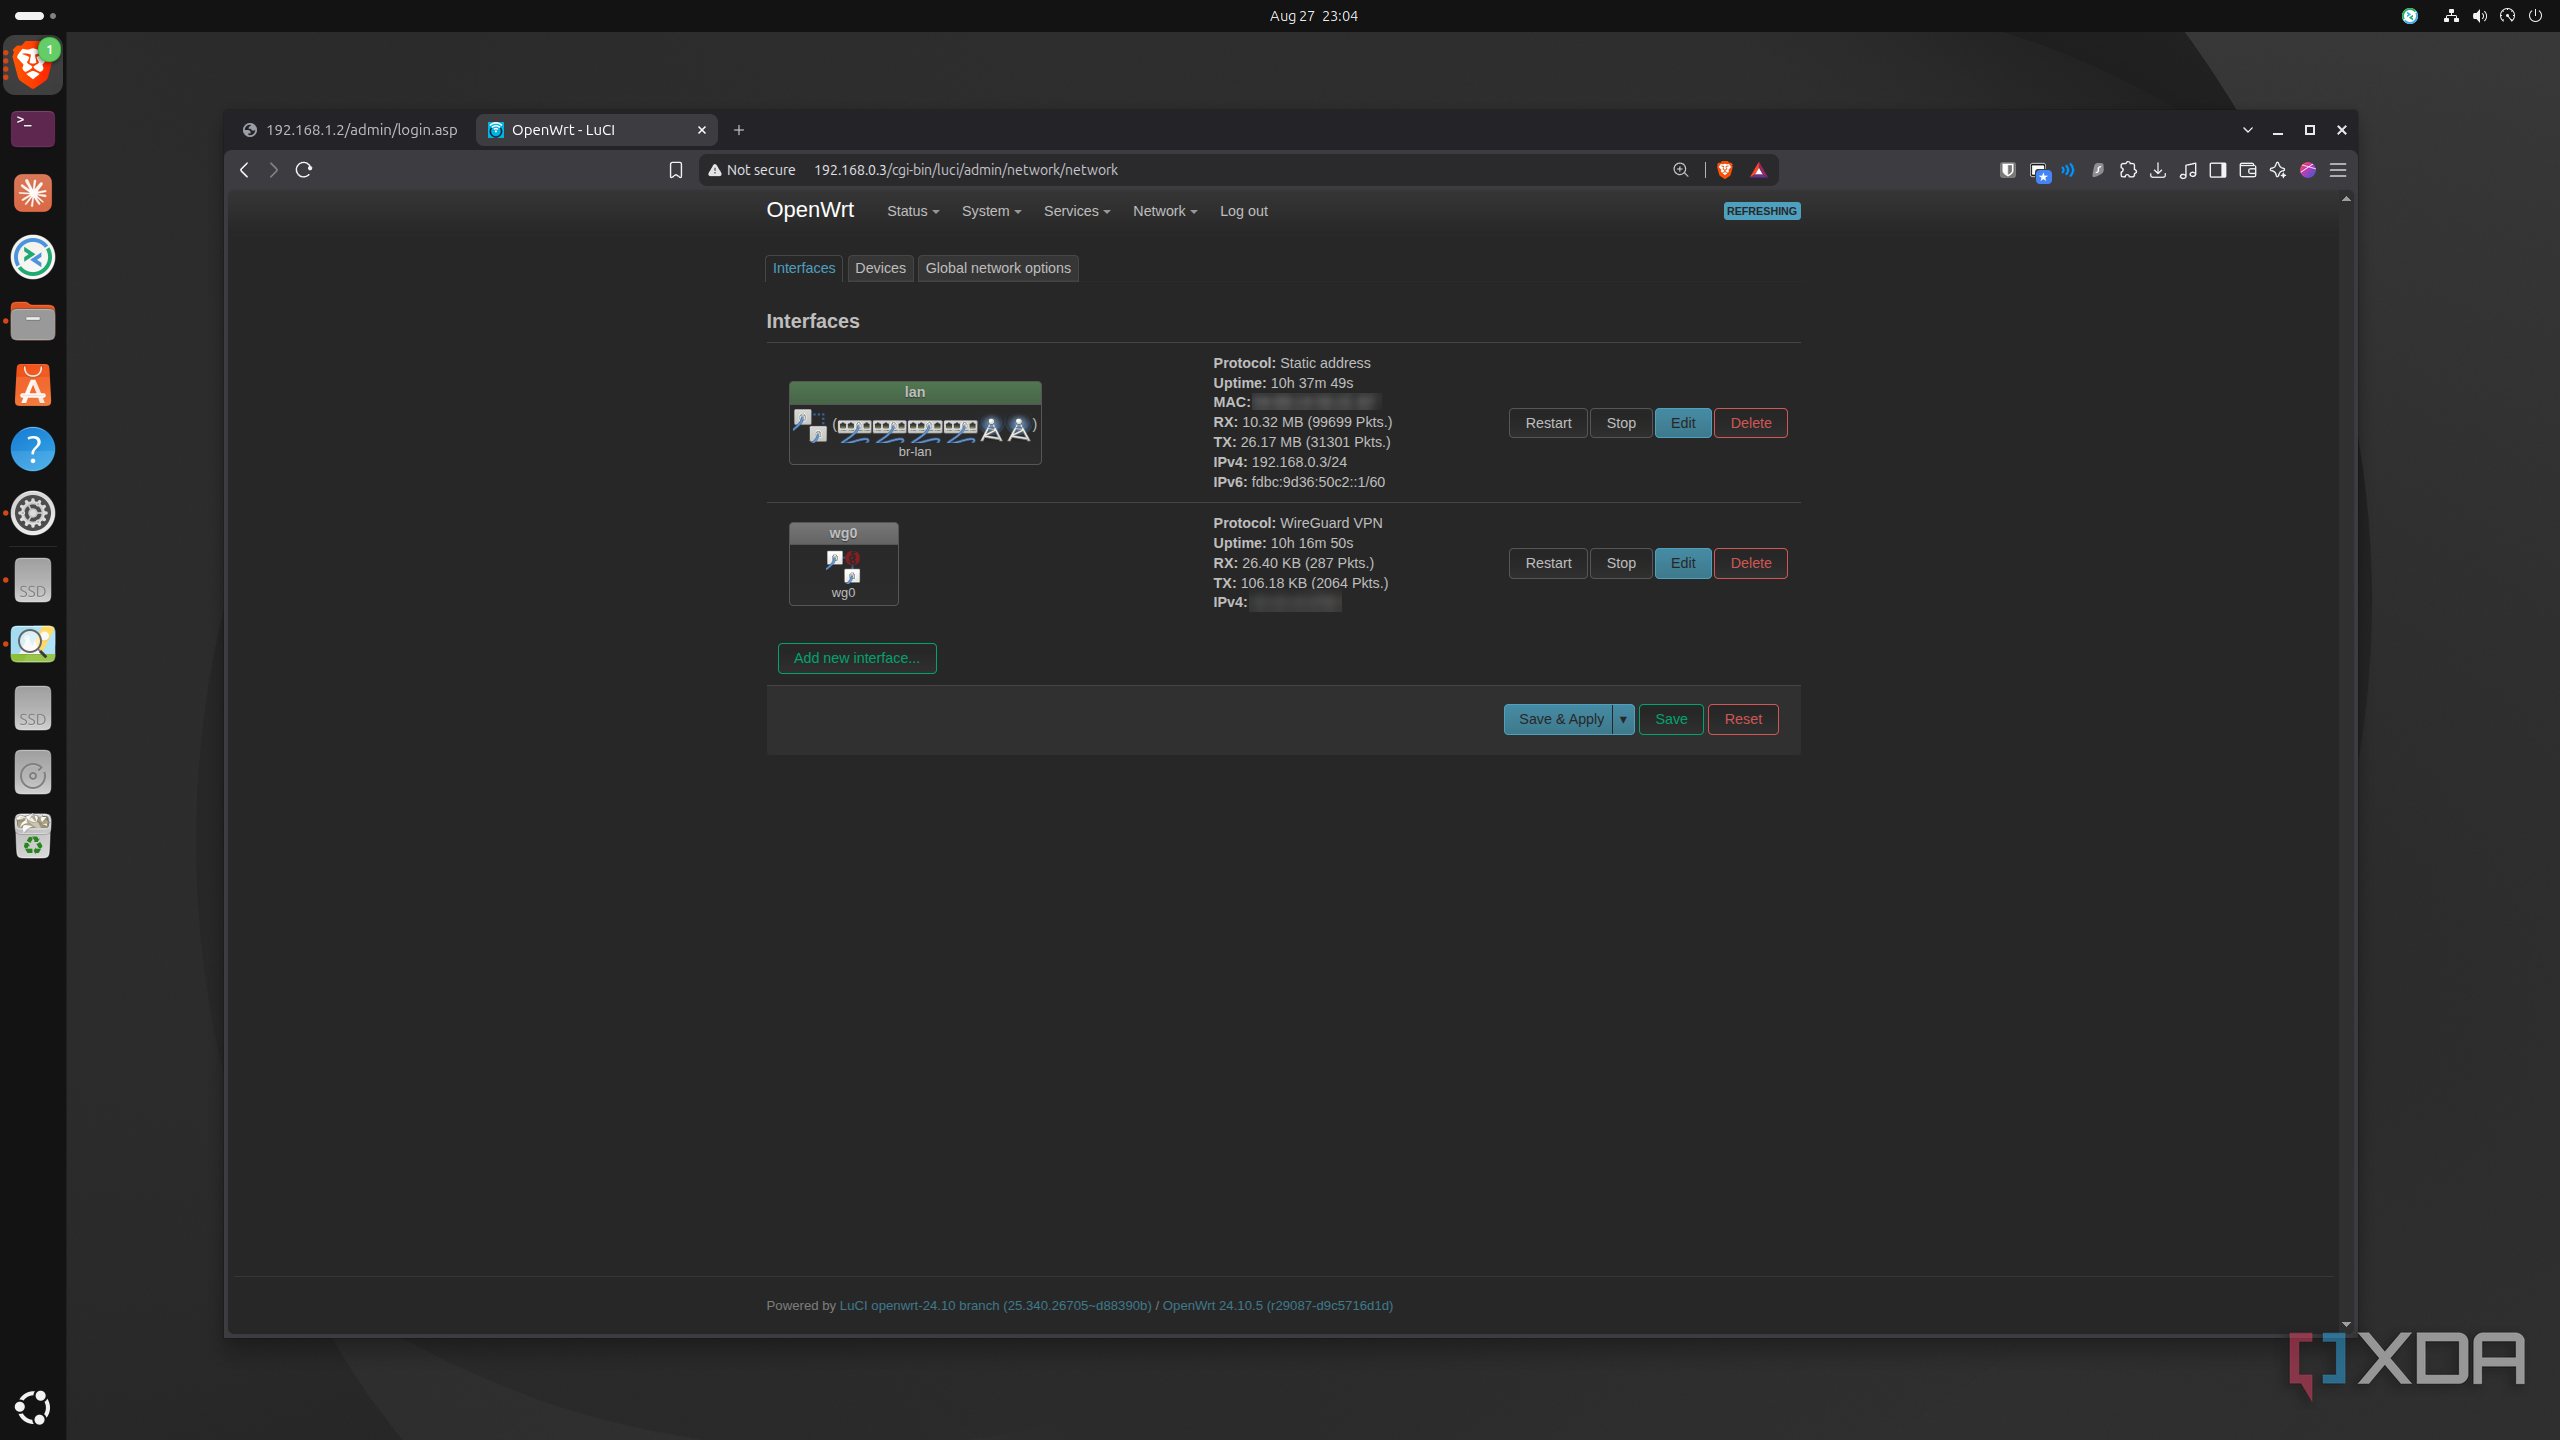
Task: Stop the lan interface
Action: [x=1621, y=423]
